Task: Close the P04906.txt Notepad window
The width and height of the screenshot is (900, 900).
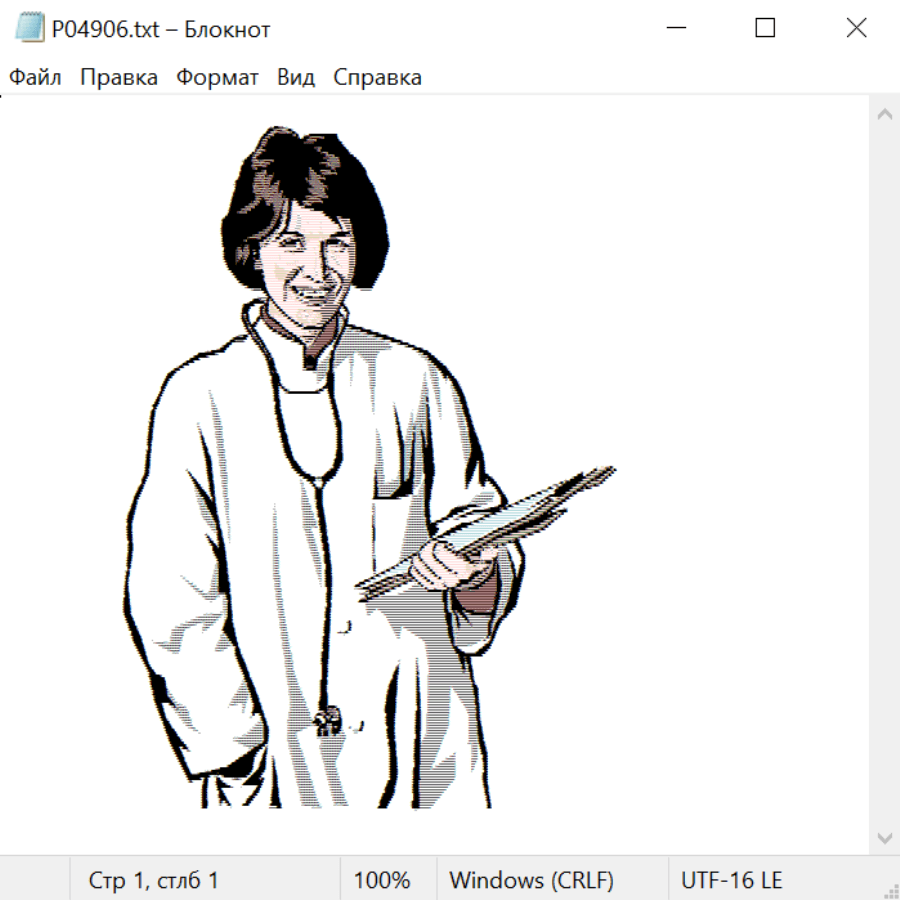Action: tap(856, 29)
